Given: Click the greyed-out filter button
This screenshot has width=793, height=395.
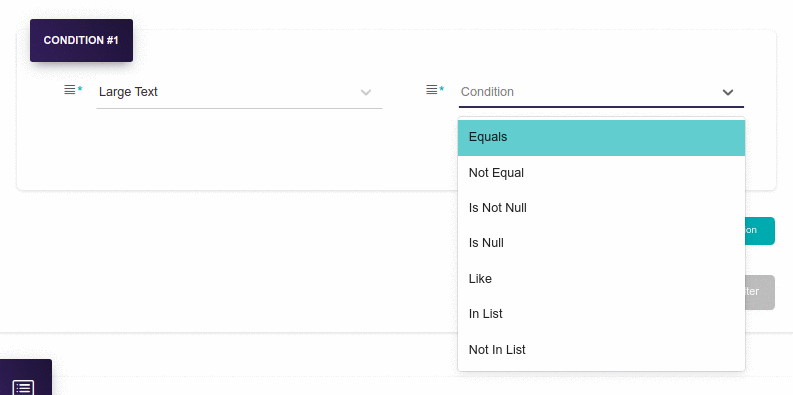Looking at the screenshot, I should [x=760, y=292].
